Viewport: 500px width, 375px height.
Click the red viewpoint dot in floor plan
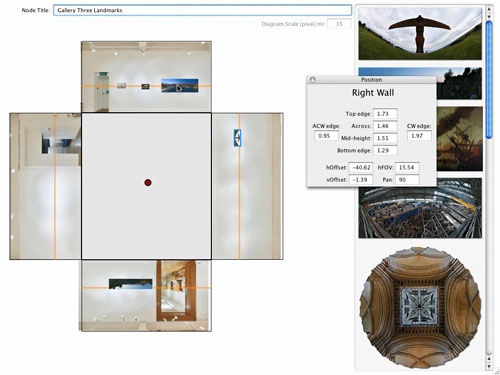(x=148, y=182)
